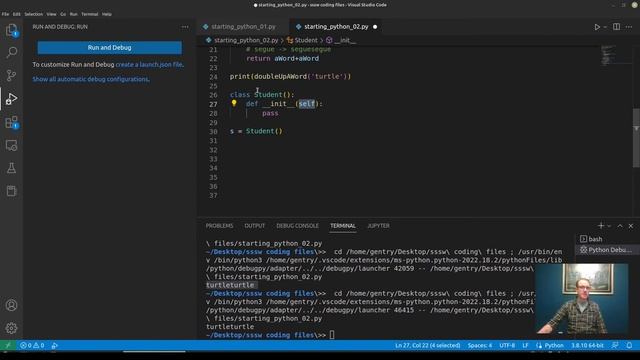Change end of line sequence LF
The width and height of the screenshot is (640, 360).
(x=525, y=345)
